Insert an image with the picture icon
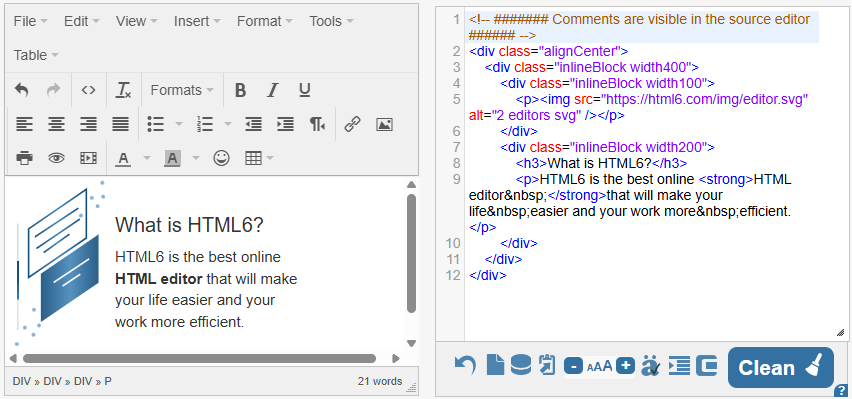The image size is (852, 399). point(384,124)
